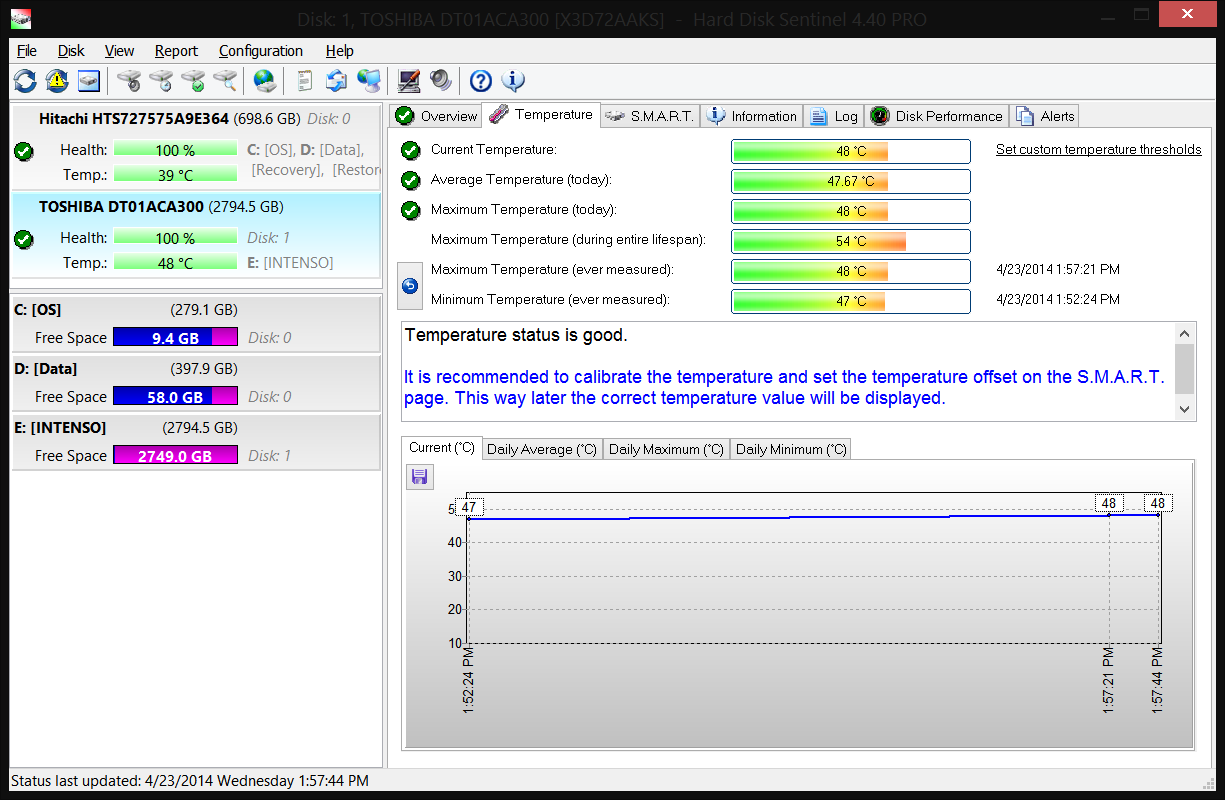1225x800 pixels.
Task: Open the File menu
Action: tap(27, 51)
